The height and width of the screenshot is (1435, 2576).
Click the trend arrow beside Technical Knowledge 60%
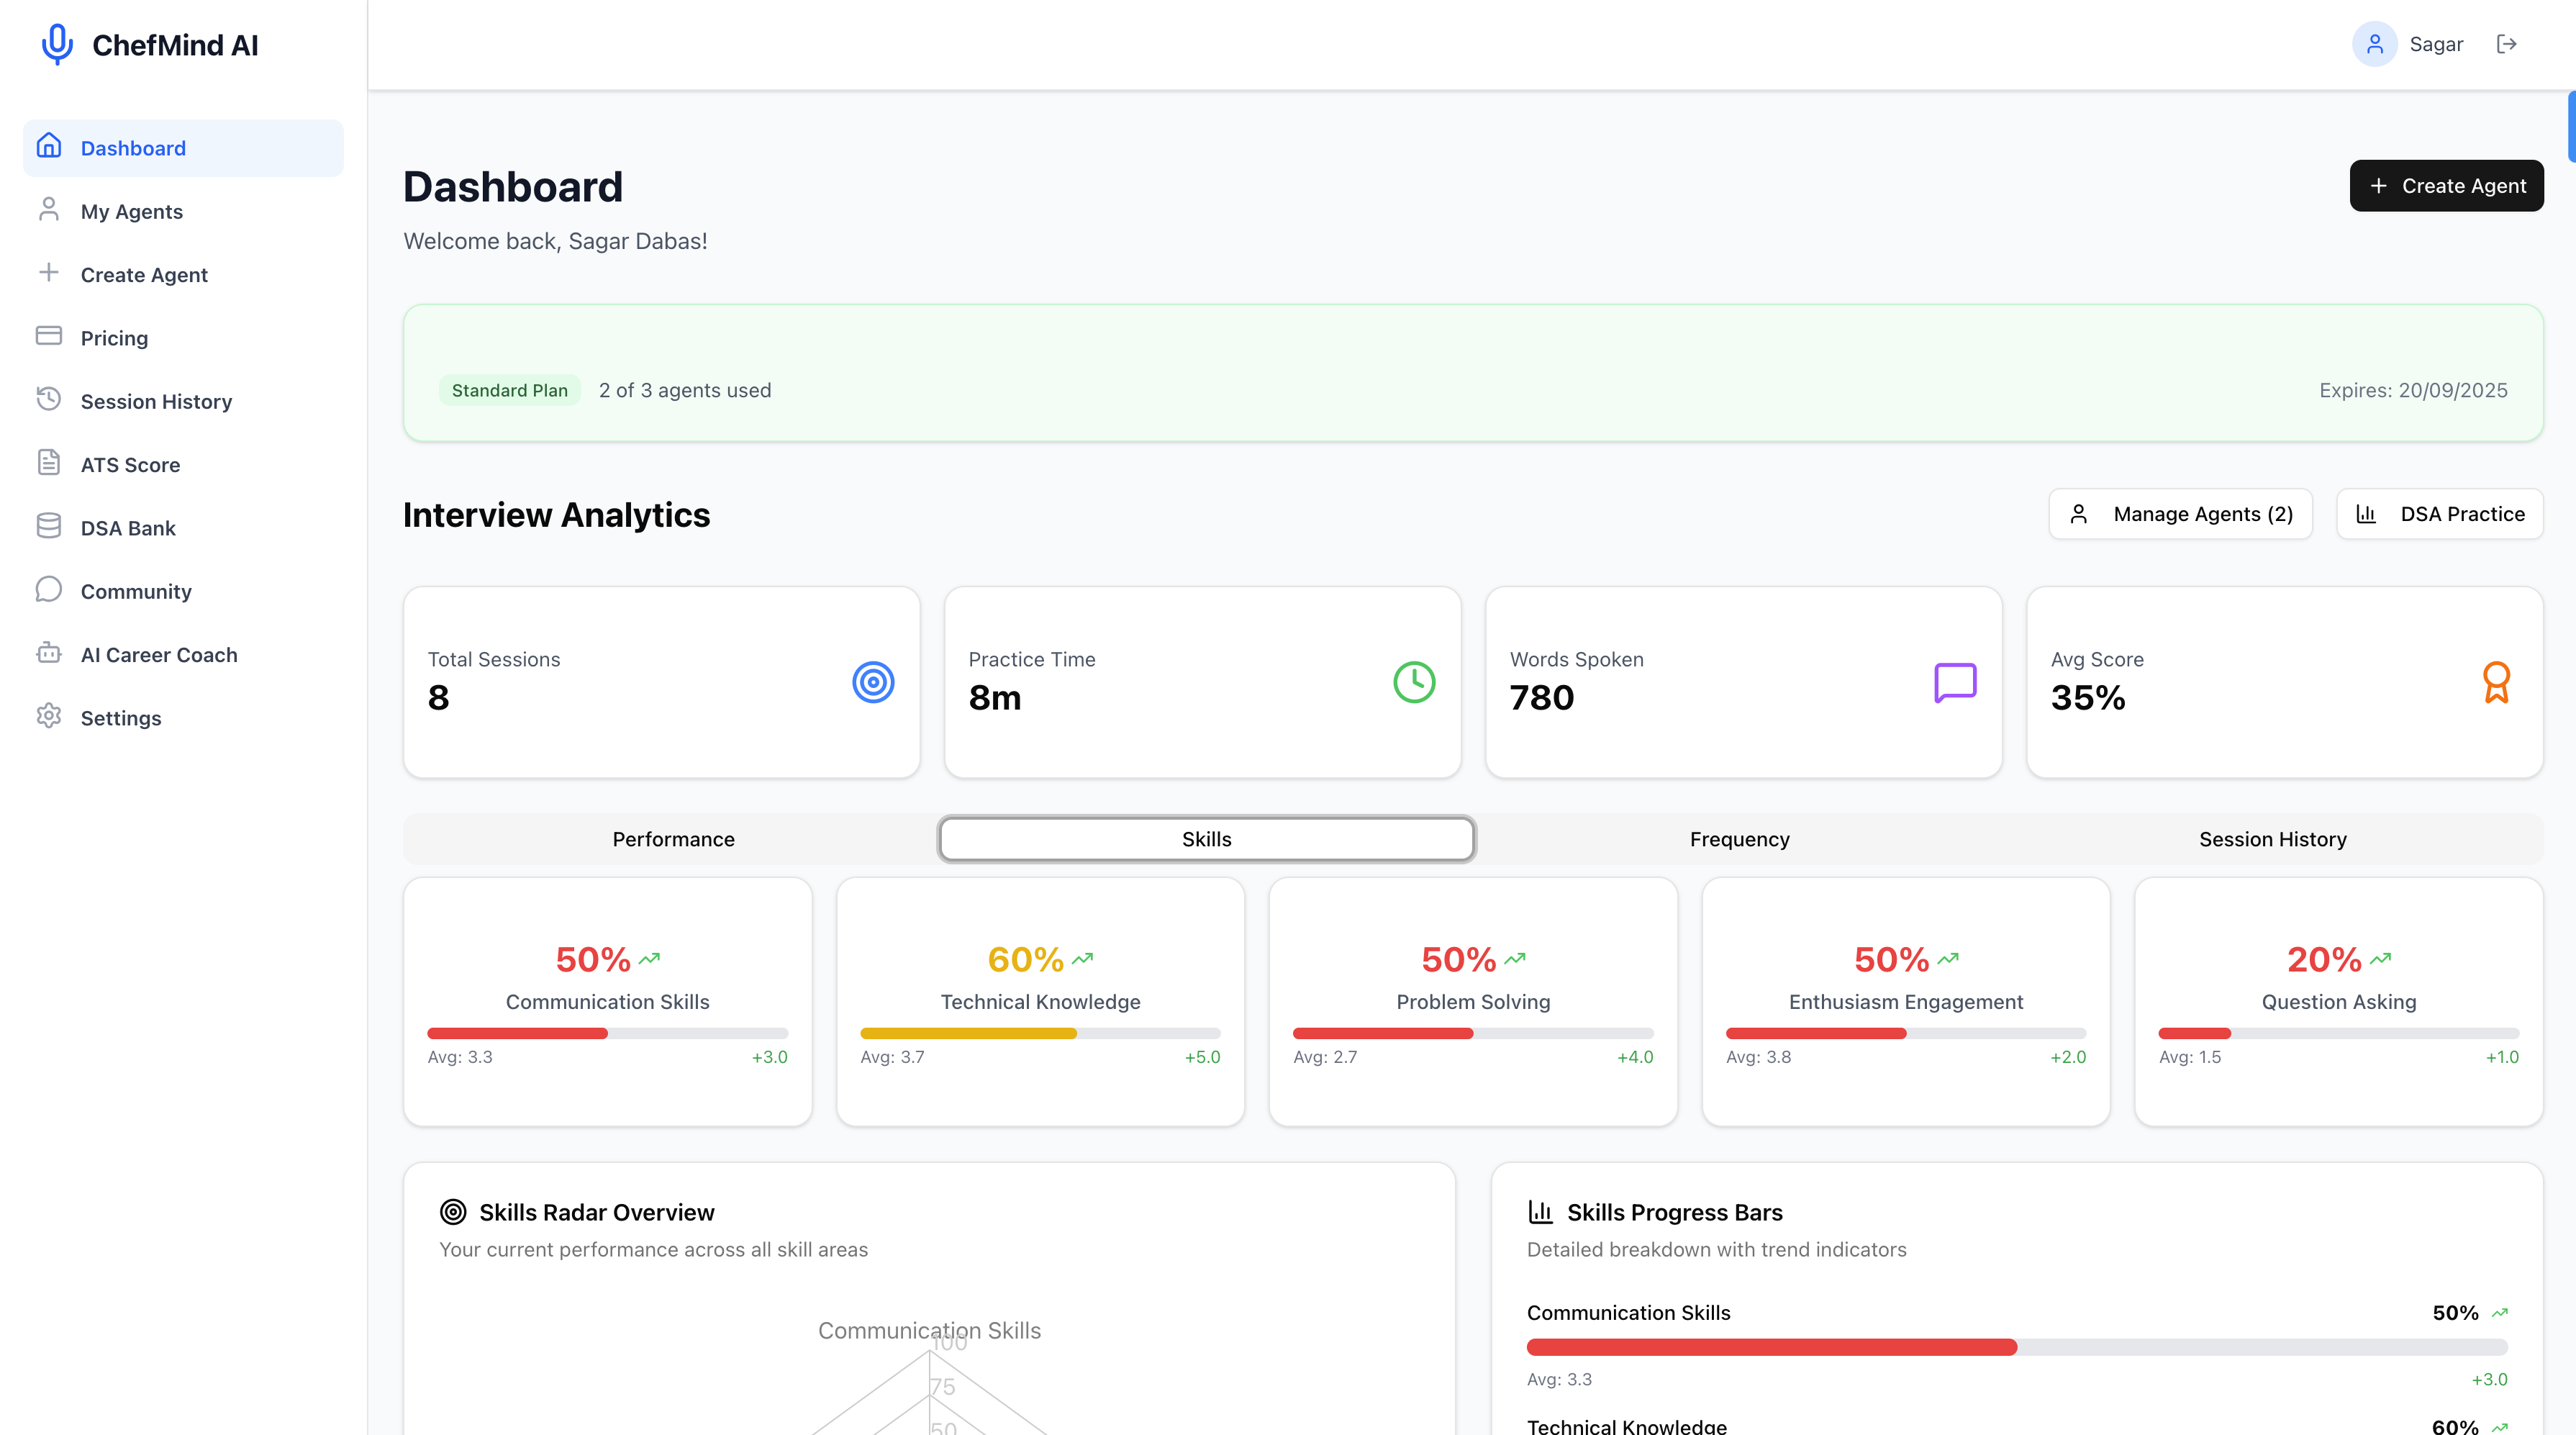pos(1083,959)
